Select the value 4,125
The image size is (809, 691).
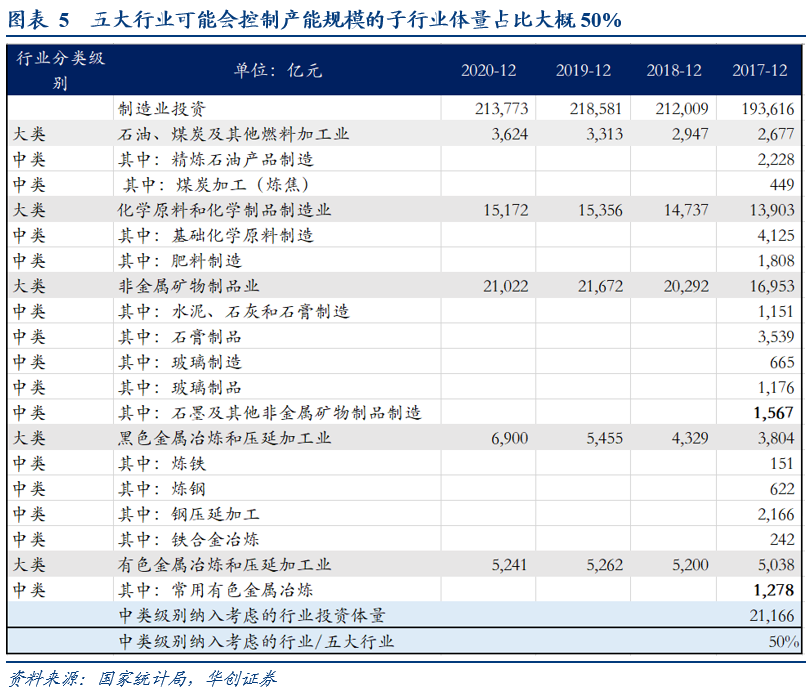776,235
